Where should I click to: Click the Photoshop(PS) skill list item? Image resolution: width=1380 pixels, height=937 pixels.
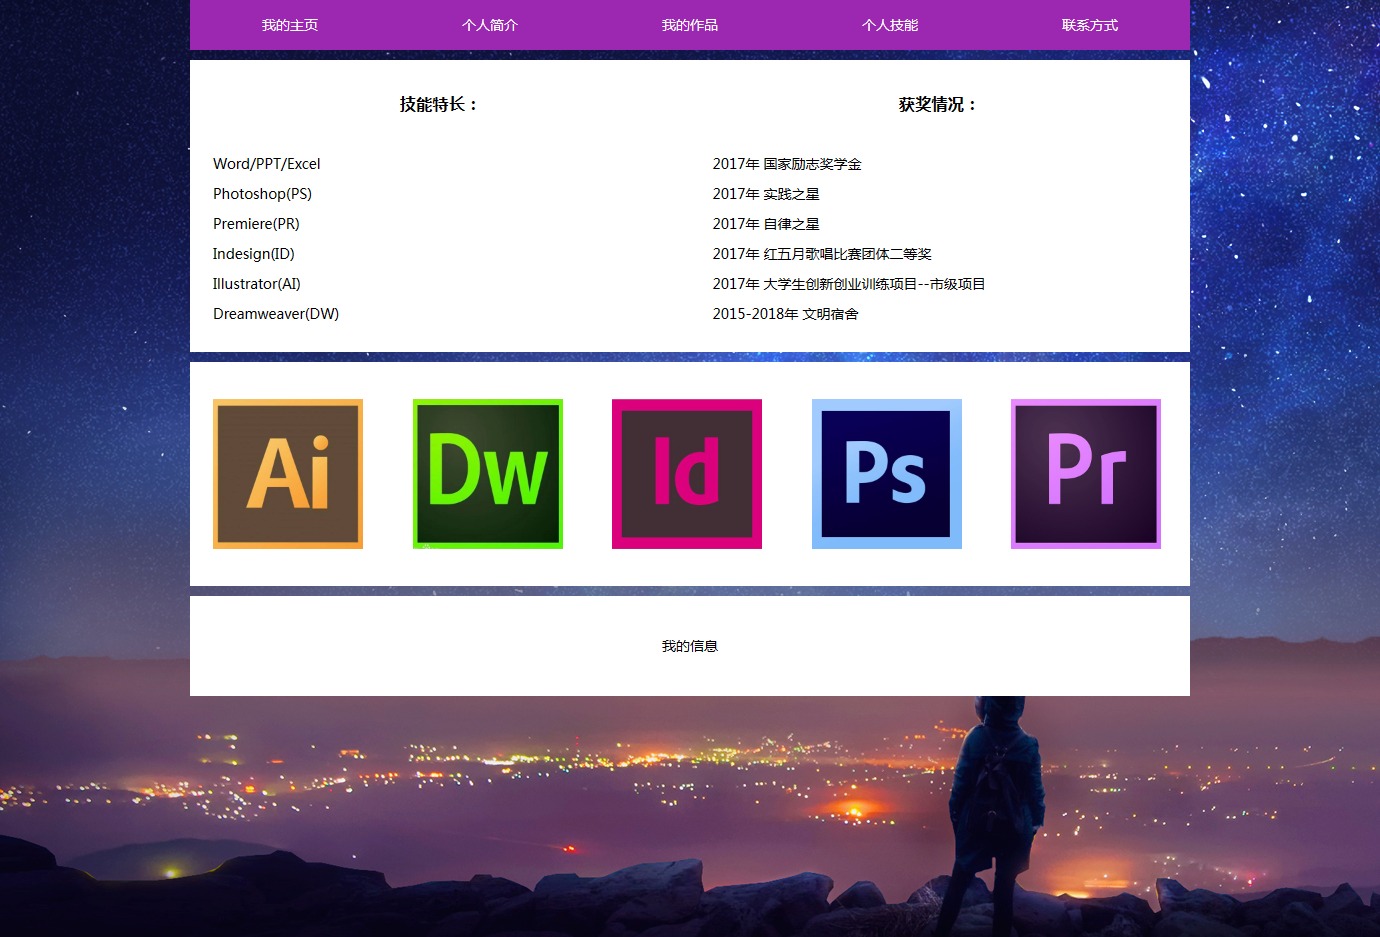(x=262, y=194)
